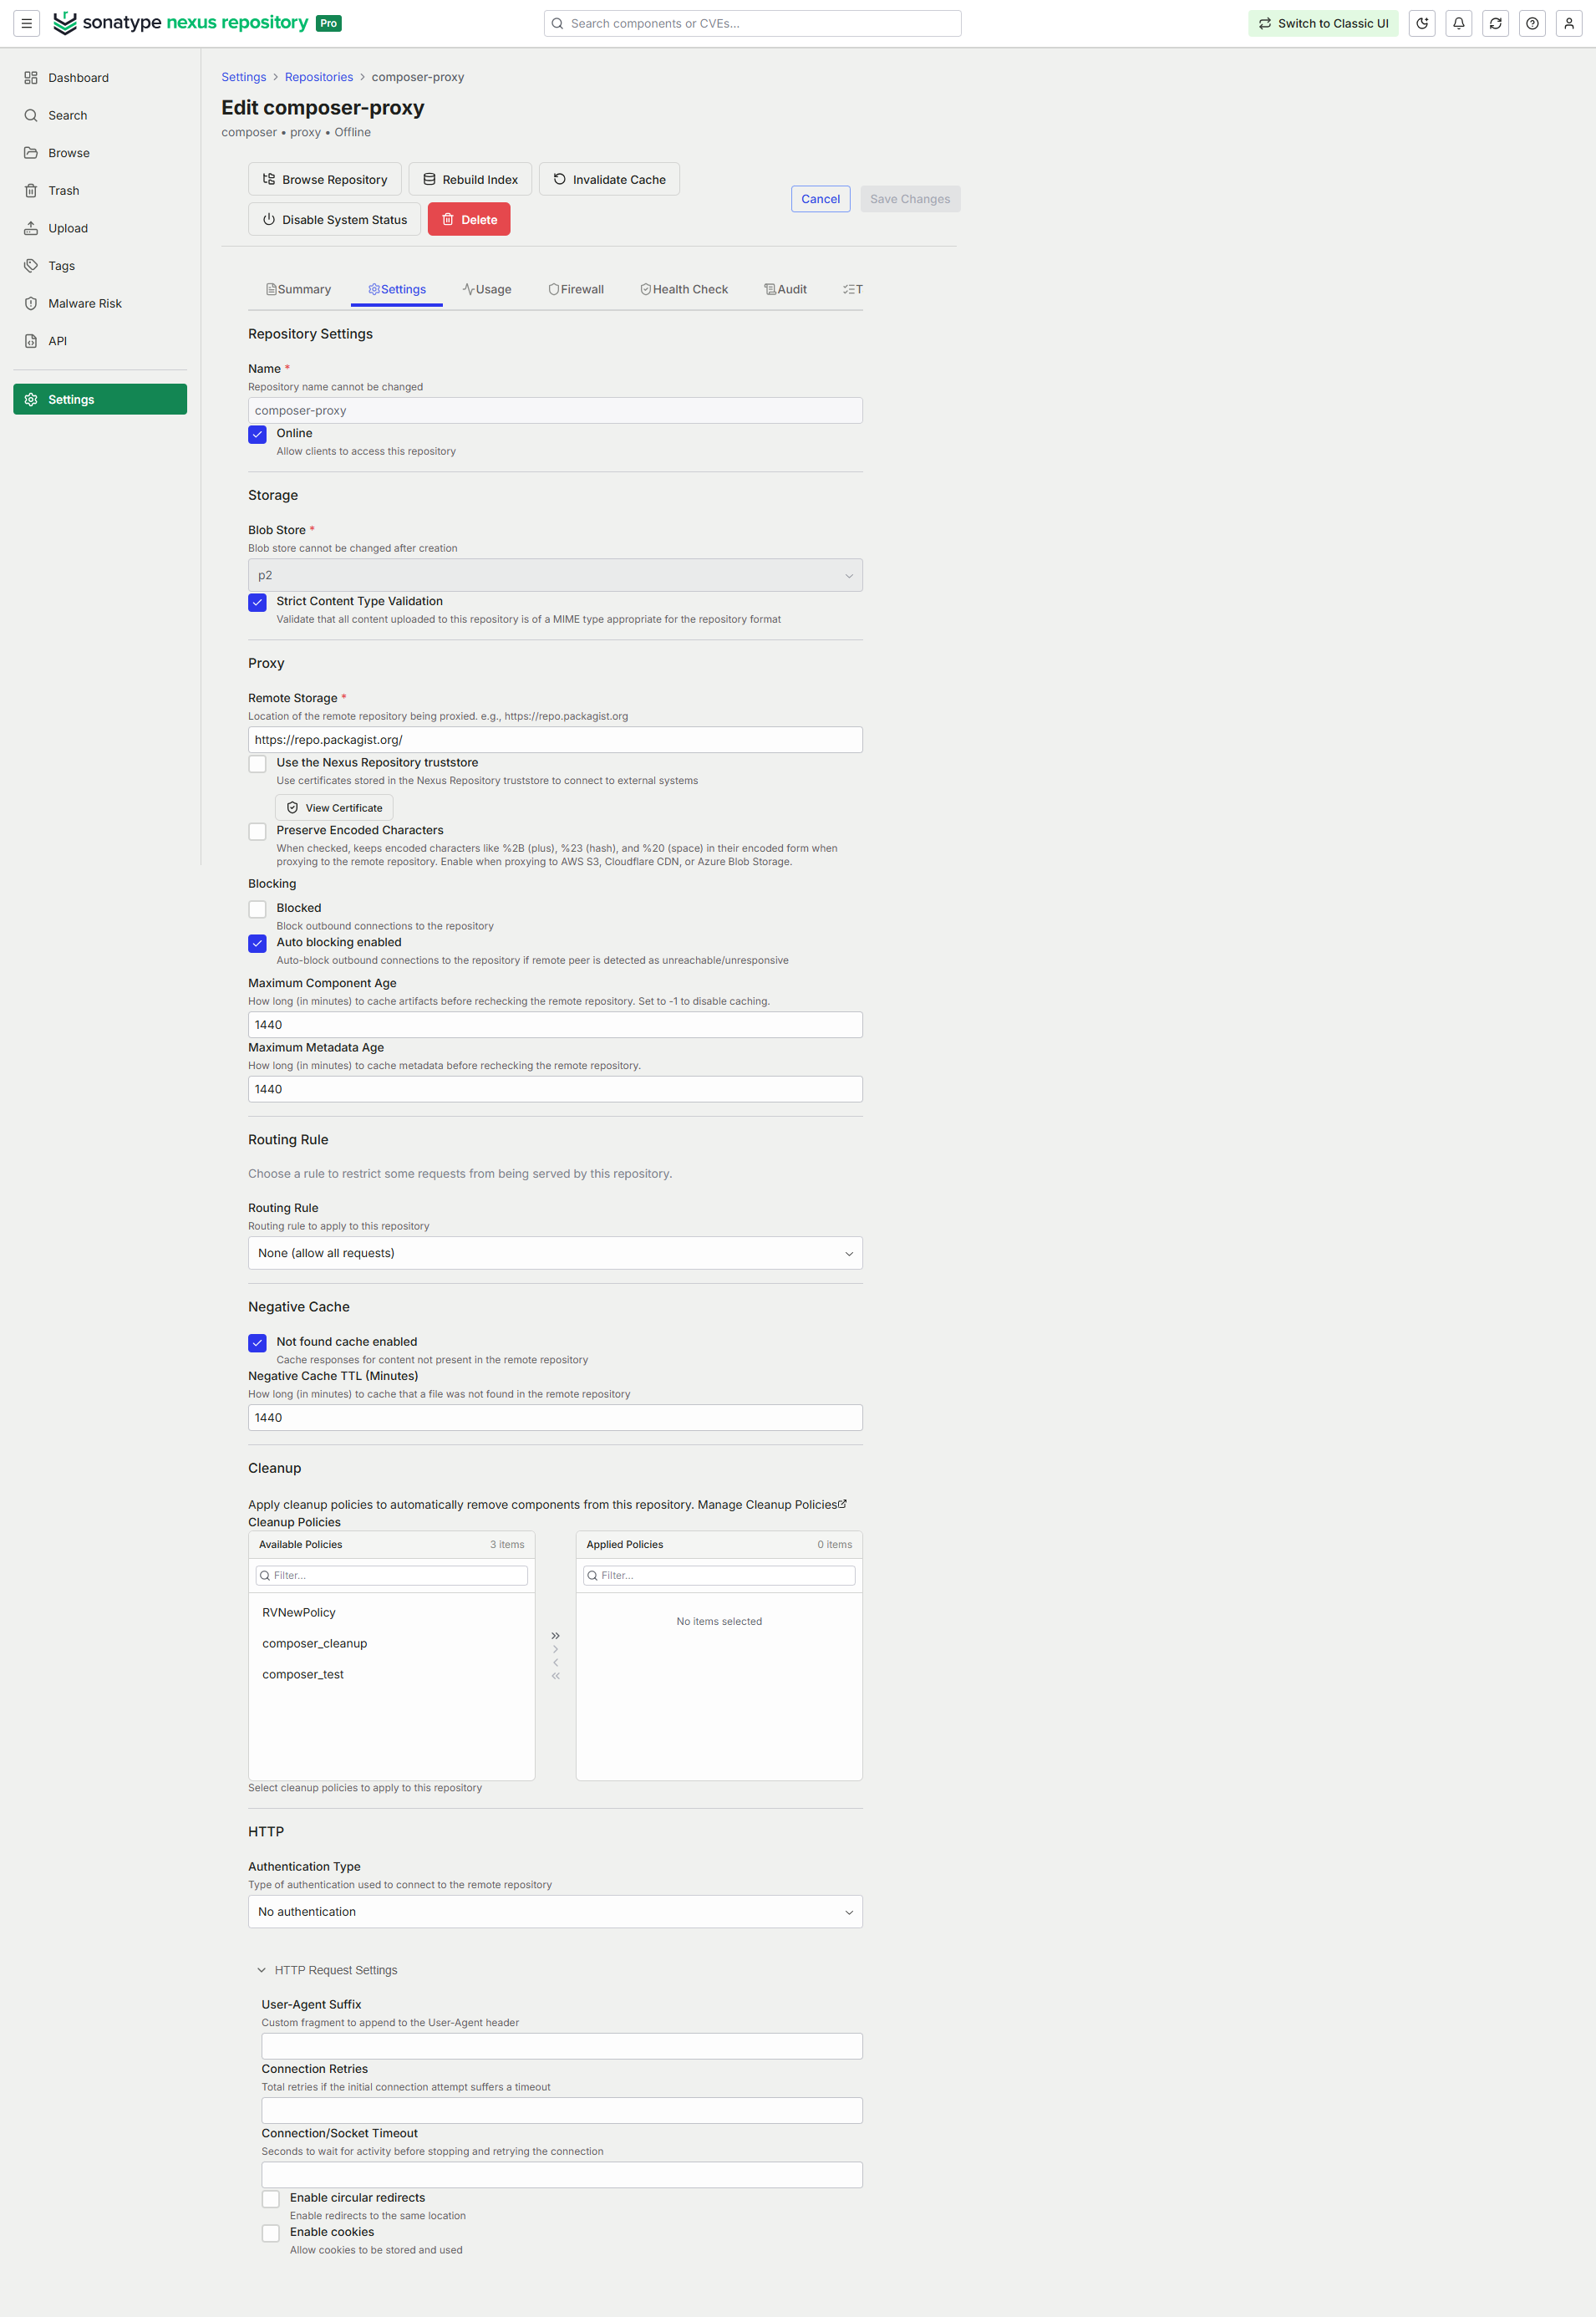Viewport: 1596px width, 2317px height.
Task: Click the move-all-left double chevron for policies
Action: pos(556,1676)
